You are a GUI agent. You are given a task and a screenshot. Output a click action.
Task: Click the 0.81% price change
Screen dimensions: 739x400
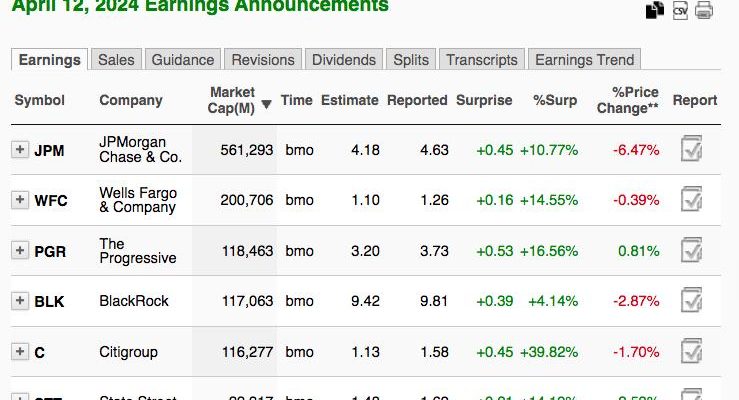[639, 251]
